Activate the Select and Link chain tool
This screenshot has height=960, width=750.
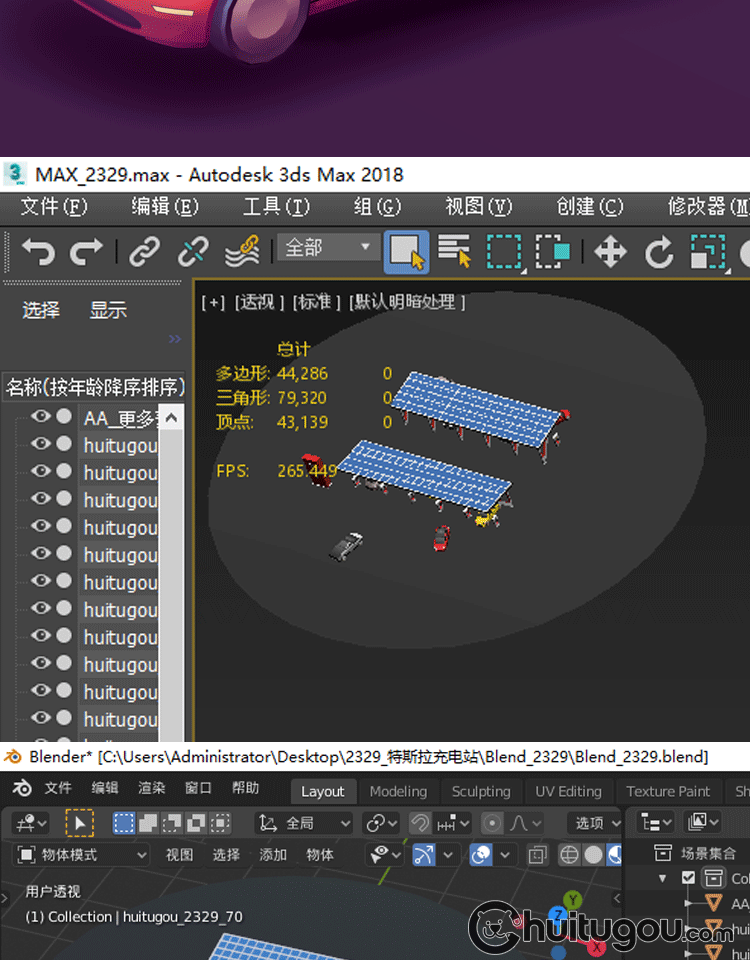(x=144, y=252)
